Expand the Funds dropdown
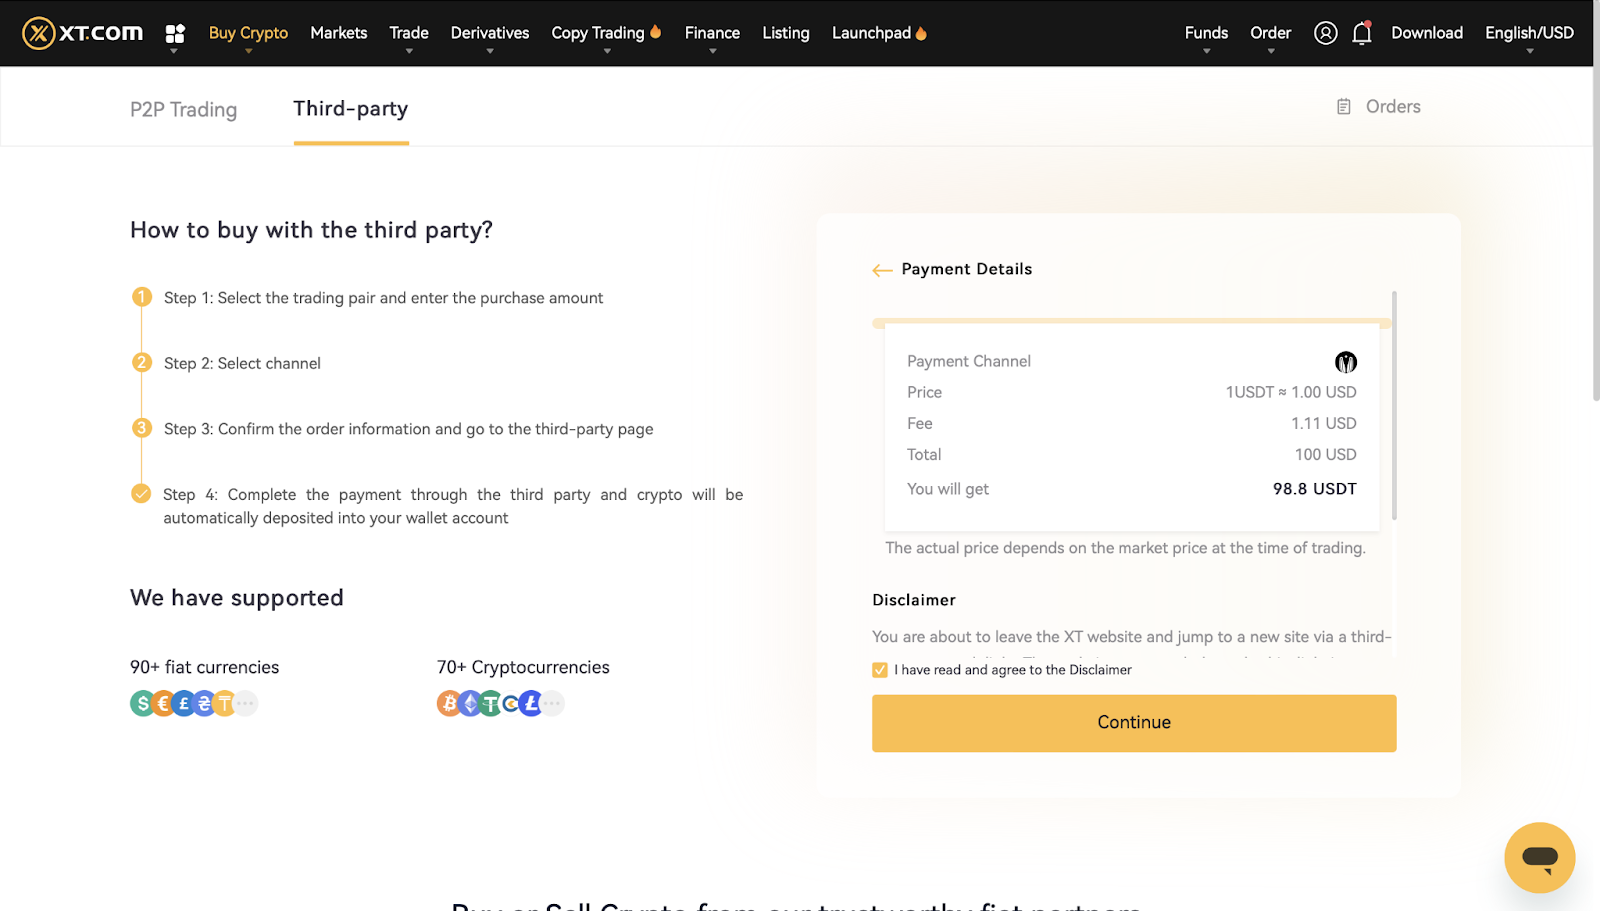The image size is (1600, 911). pos(1206,33)
